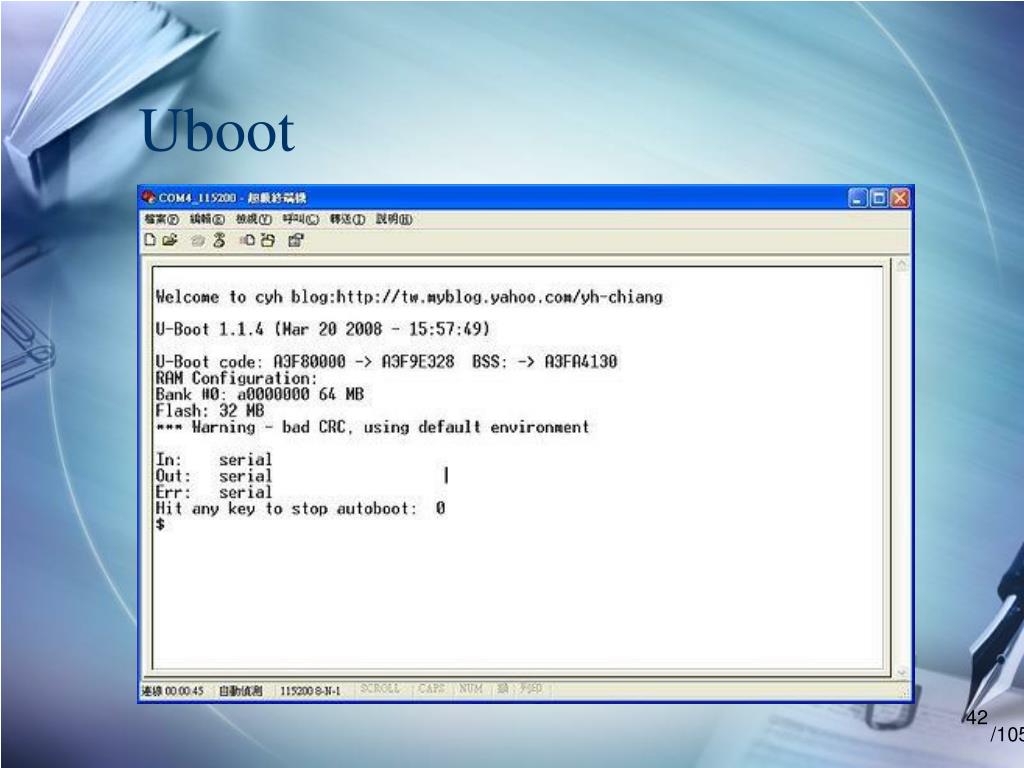Click the '115200 8-N-1' status entry
The width and height of the screenshot is (1024, 768).
point(310,691)
